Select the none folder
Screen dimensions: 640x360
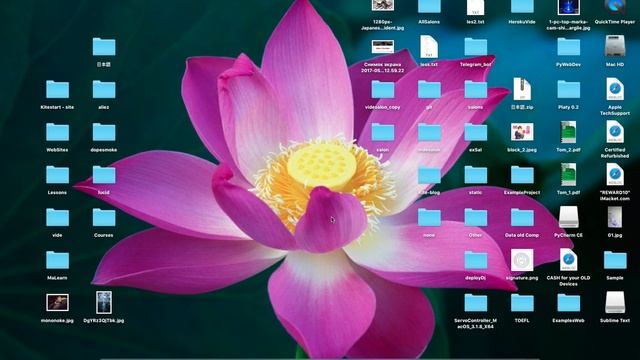point(429,218)
